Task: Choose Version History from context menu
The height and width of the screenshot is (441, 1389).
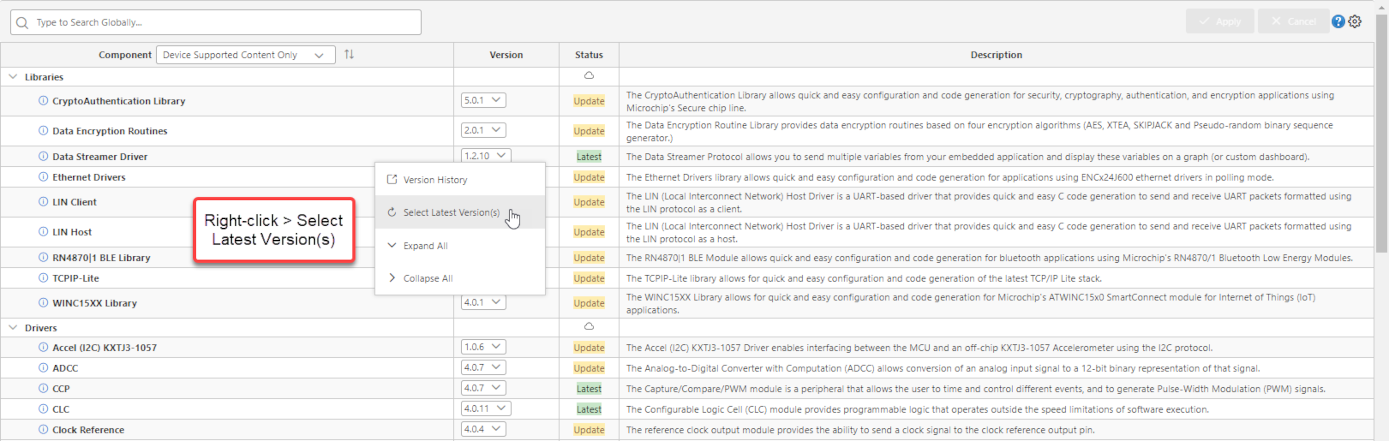Action: click(434, 180)
